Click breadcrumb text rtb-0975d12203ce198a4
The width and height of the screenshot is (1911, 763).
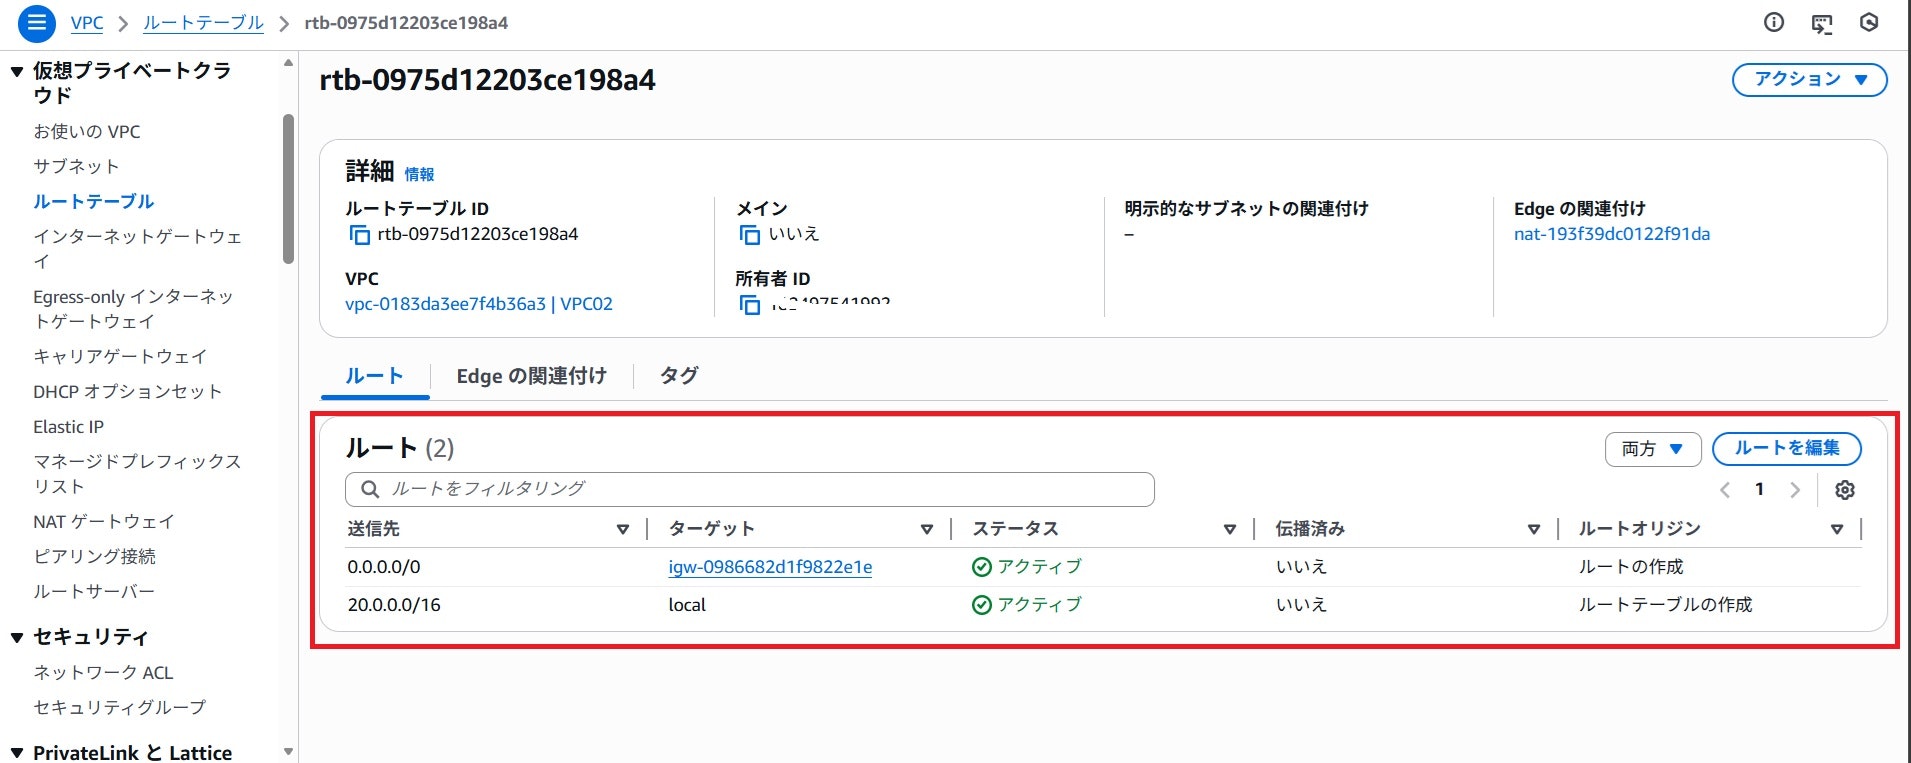pyautogui.click(x=406, y=23)
